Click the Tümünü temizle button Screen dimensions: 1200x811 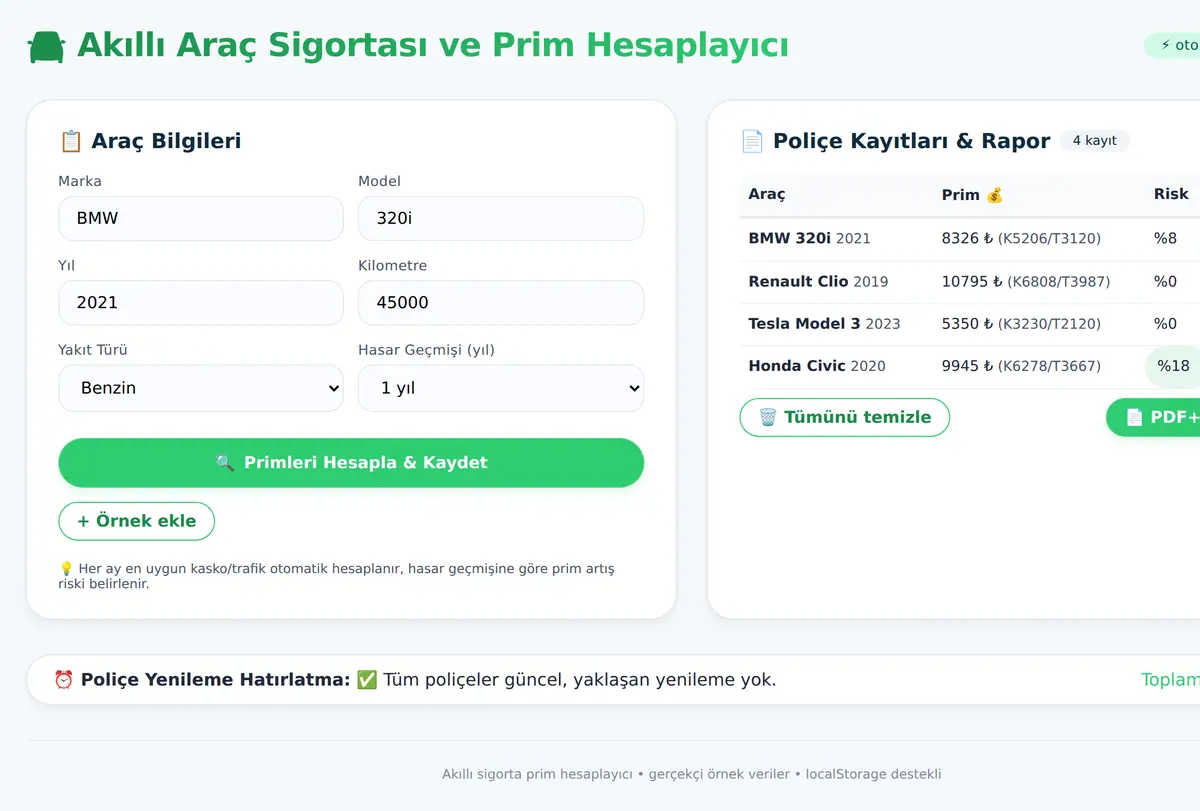pos(845,417)
